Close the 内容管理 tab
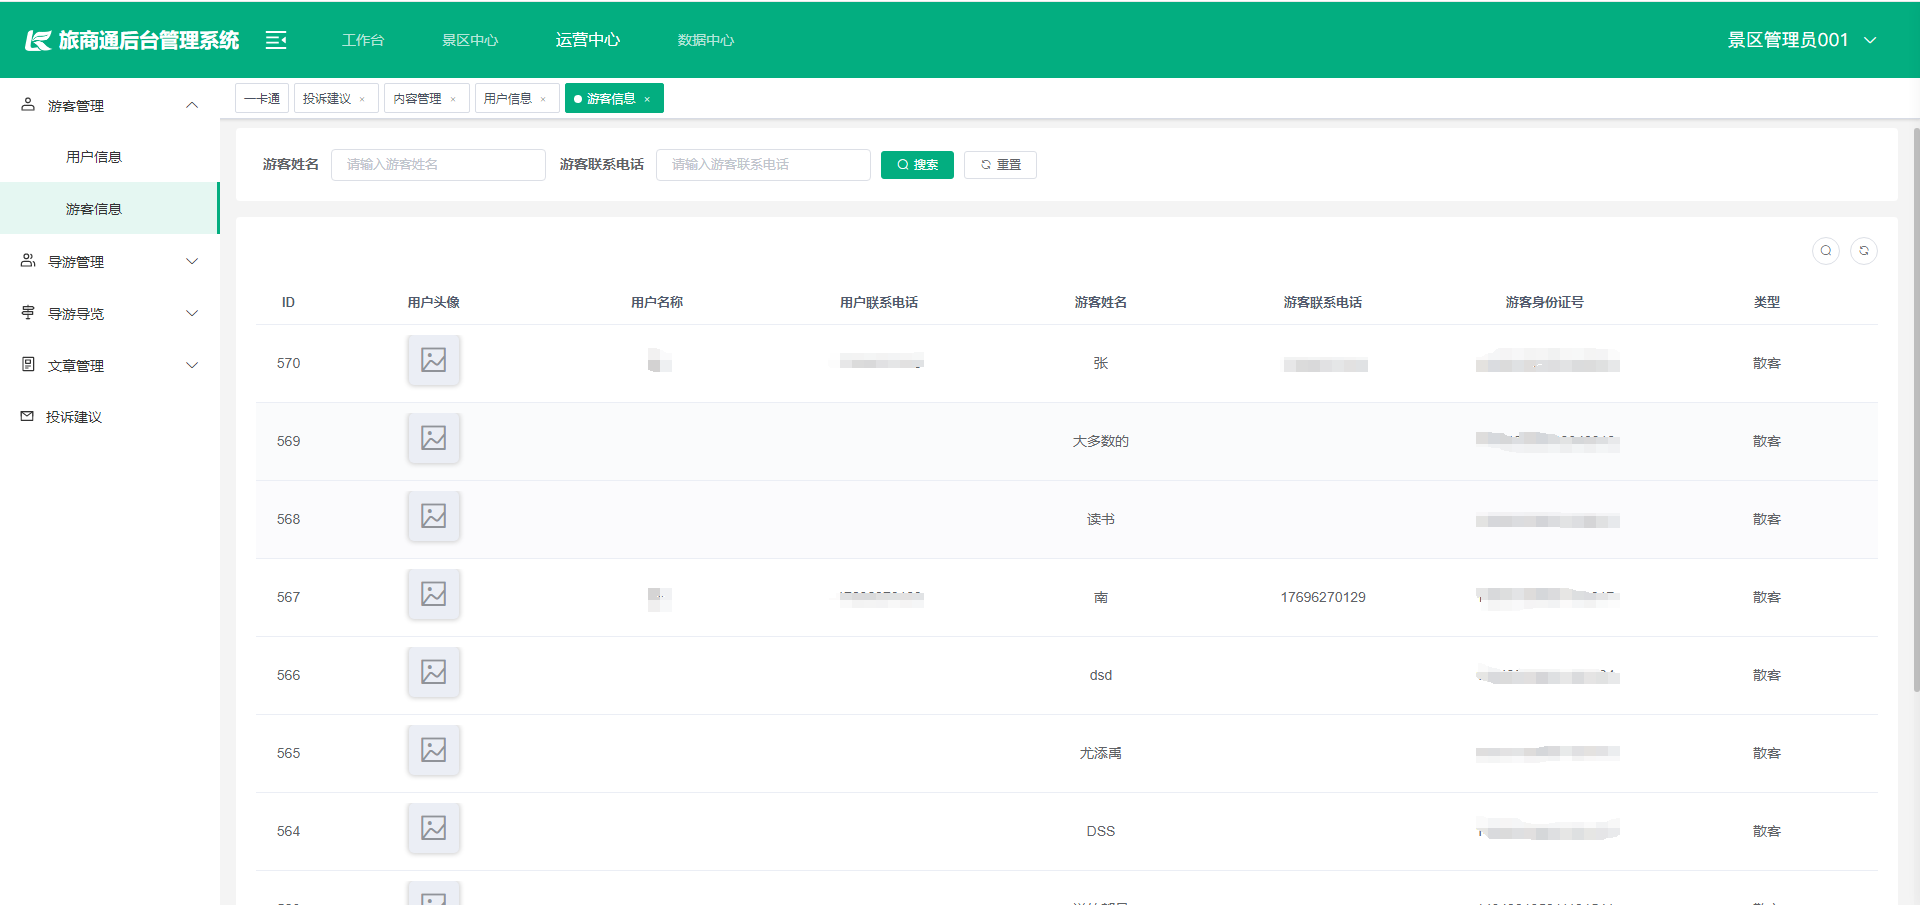Image resolution: width=1920 pixels, height=905 pixels. click(x=453, y=99)
